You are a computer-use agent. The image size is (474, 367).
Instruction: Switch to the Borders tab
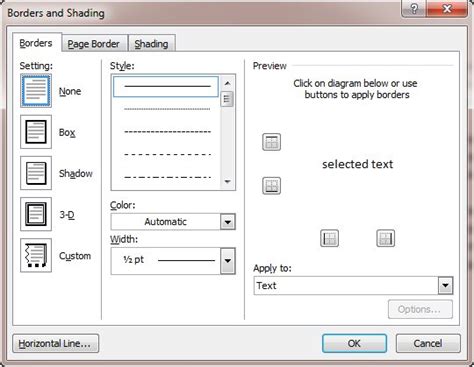coord(36,43)
